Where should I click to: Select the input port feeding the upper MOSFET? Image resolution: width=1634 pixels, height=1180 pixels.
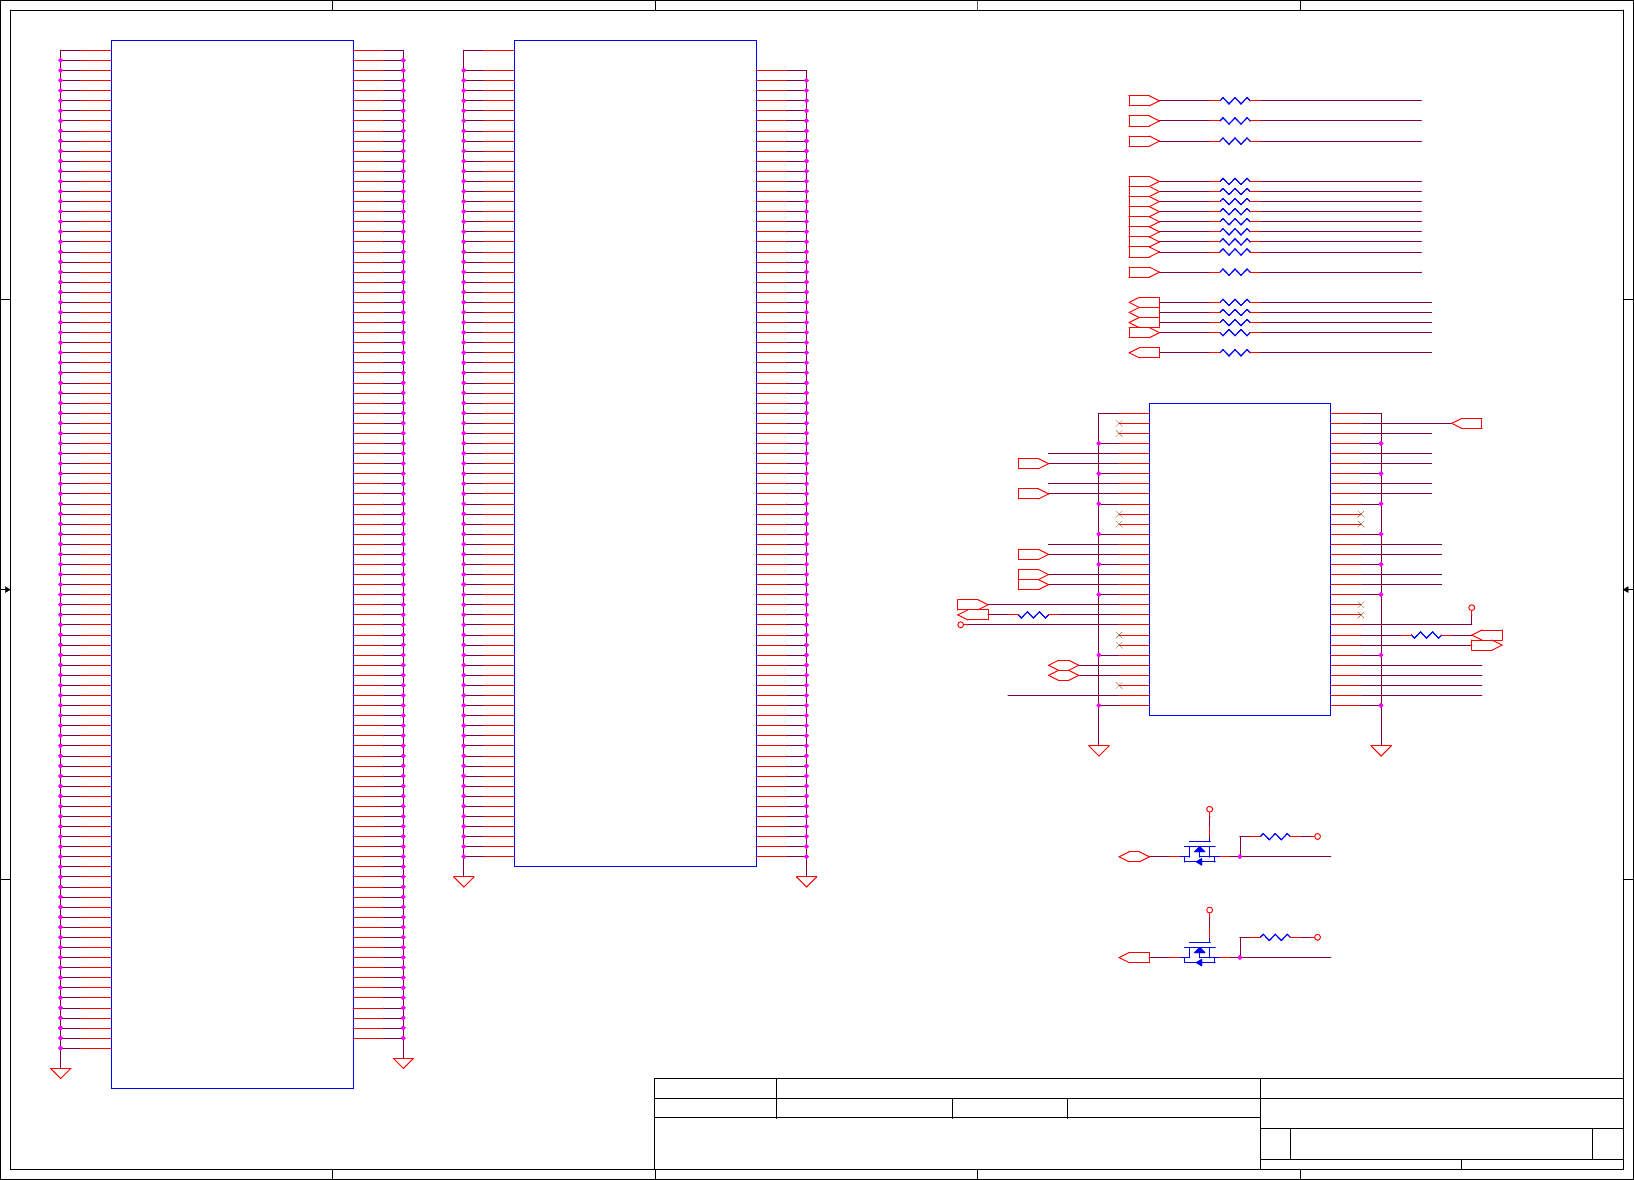pos(1134,856)
